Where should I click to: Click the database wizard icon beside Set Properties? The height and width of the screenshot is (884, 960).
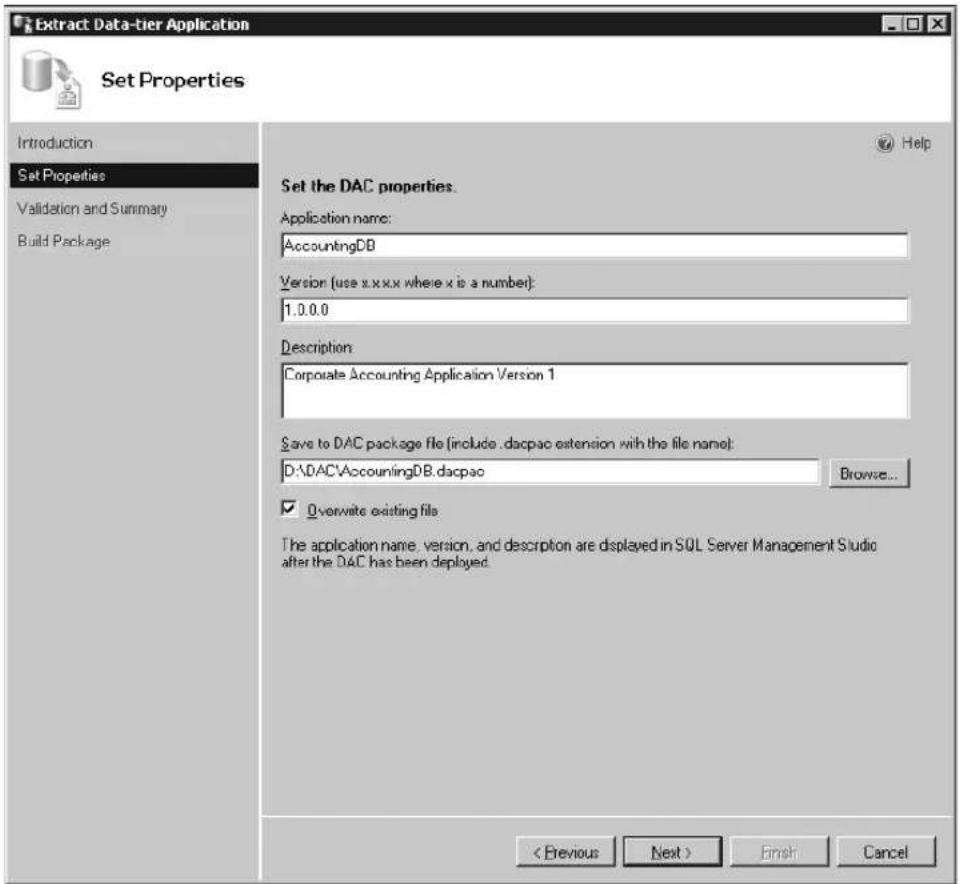pyautogui.click(x=51, y=80)
